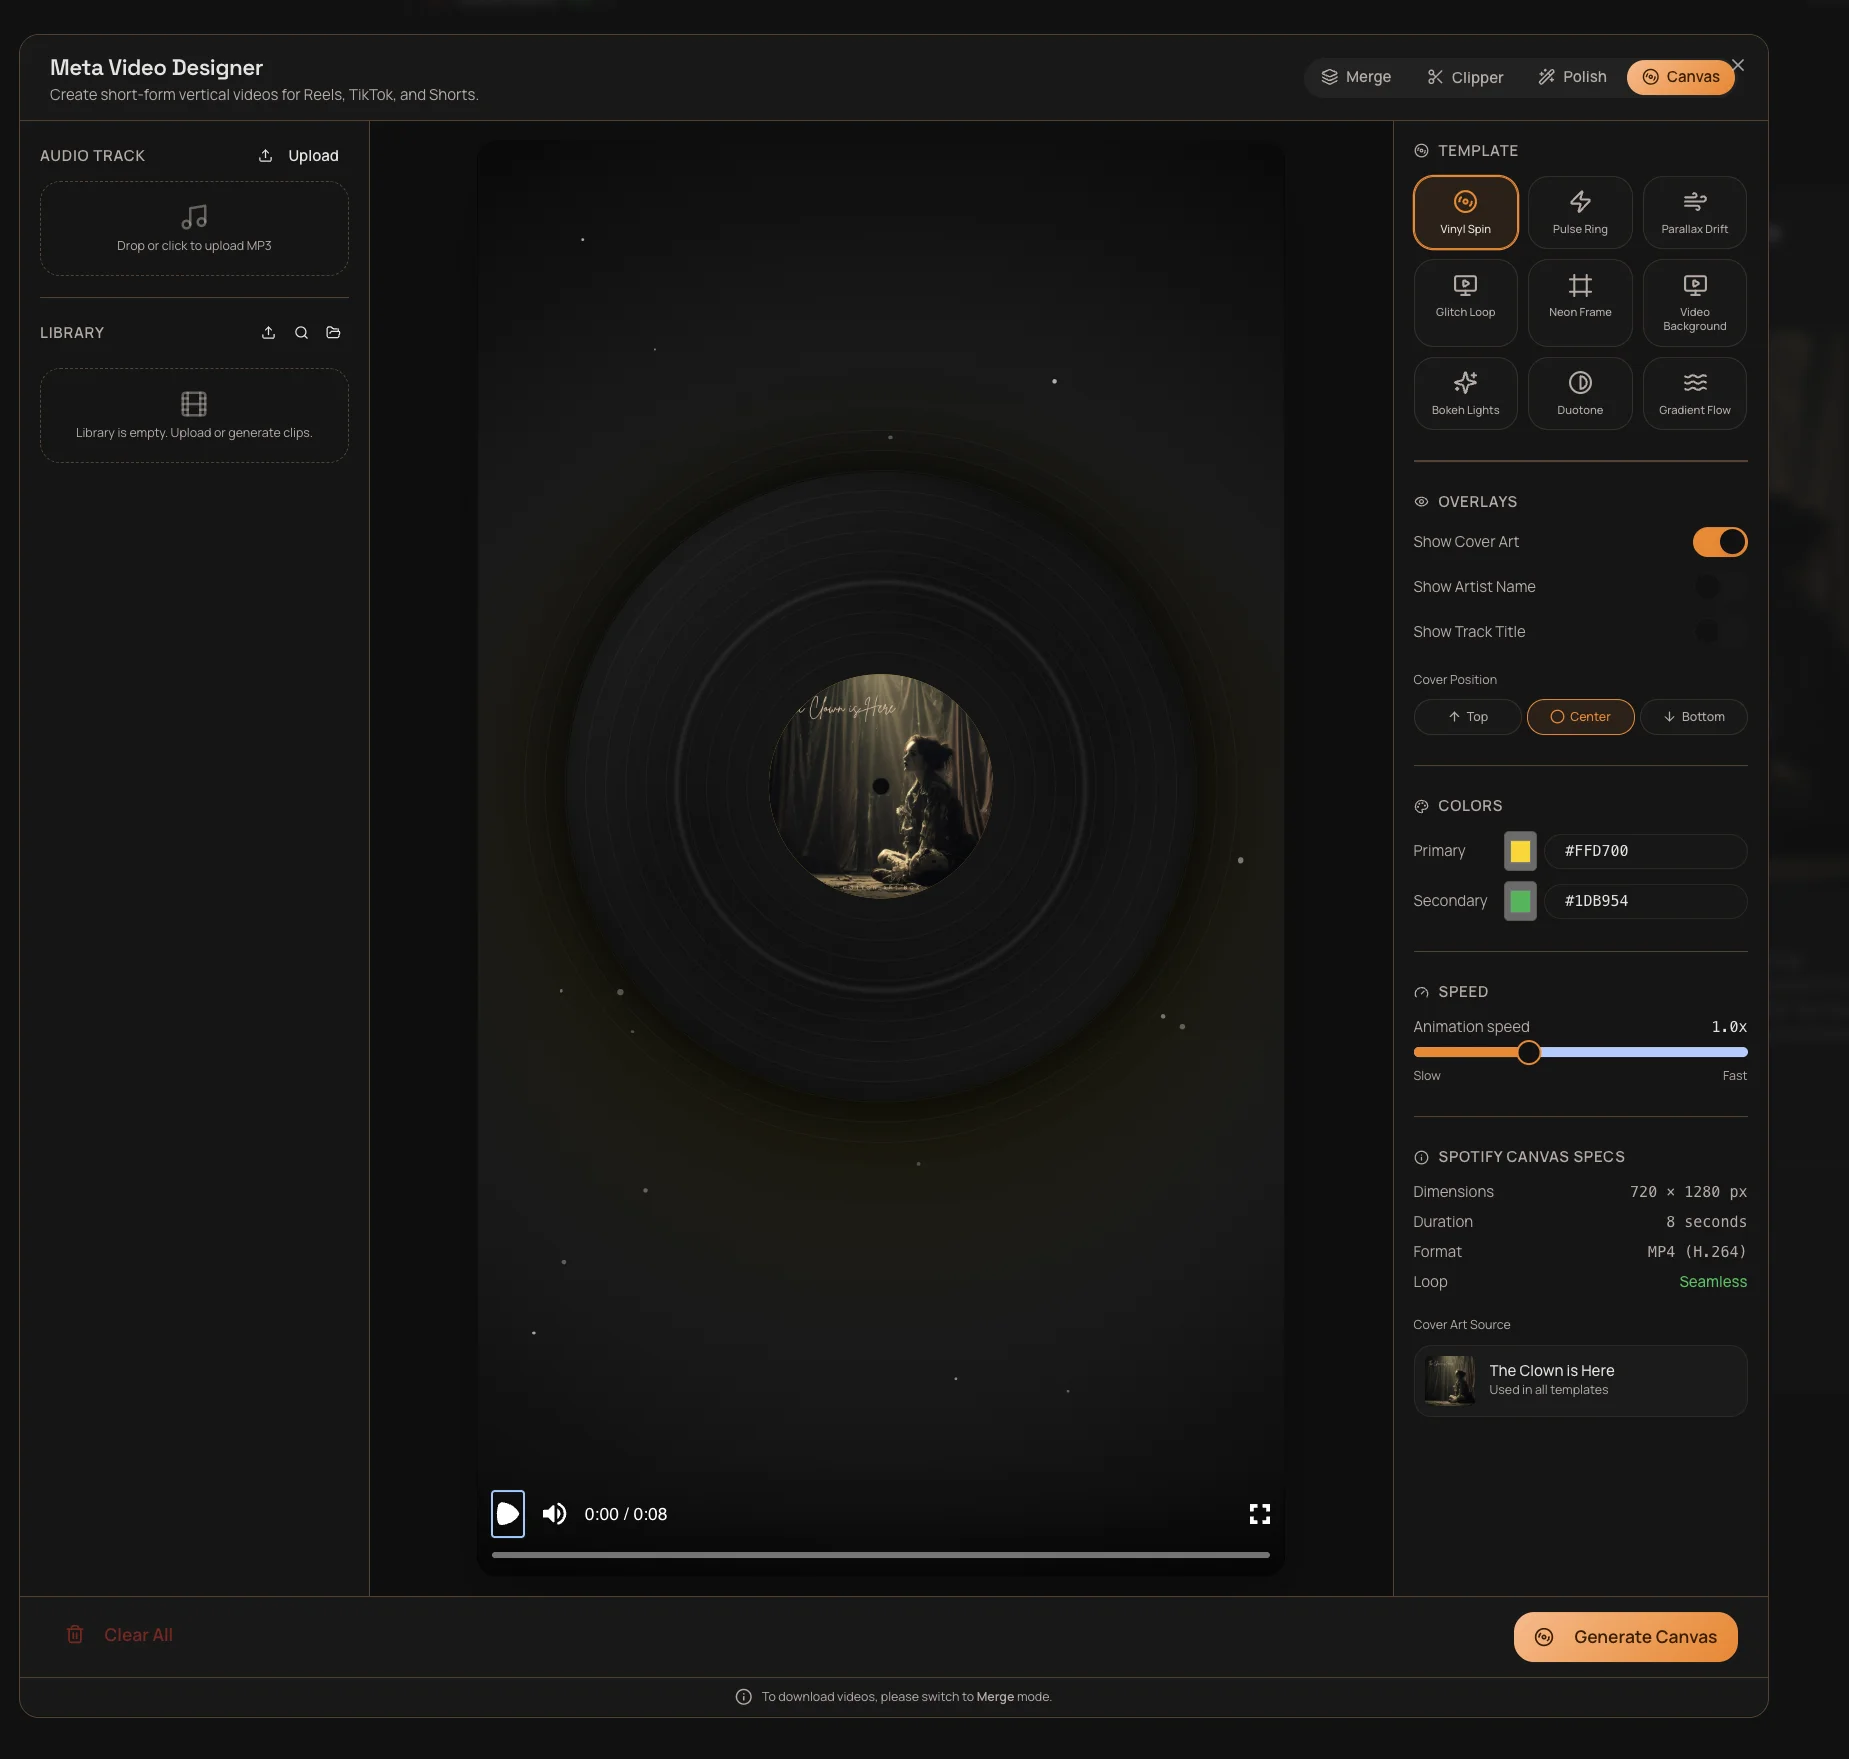Screen dimensions: 1849x1759
Task: Close the Meta Video Designer dialog
Action: pos(1738,65)
